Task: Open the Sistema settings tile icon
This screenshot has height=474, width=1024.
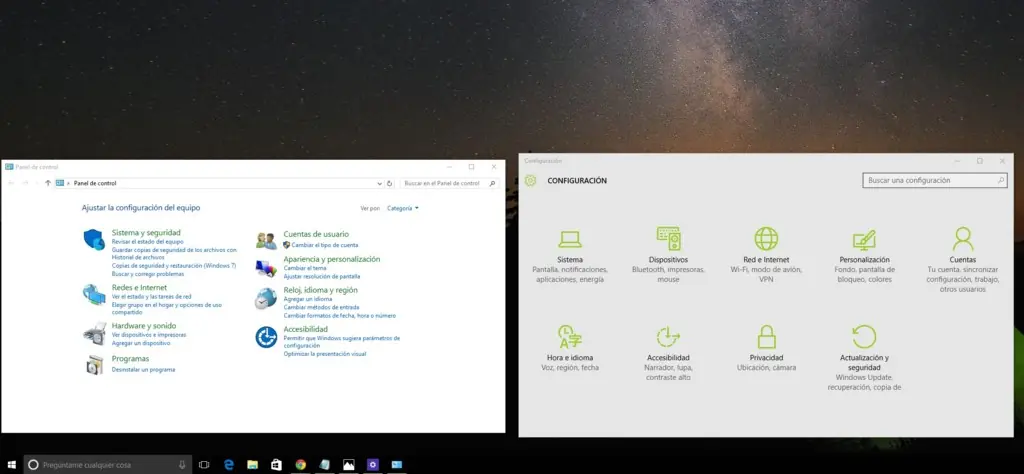Action: point(569,239)
